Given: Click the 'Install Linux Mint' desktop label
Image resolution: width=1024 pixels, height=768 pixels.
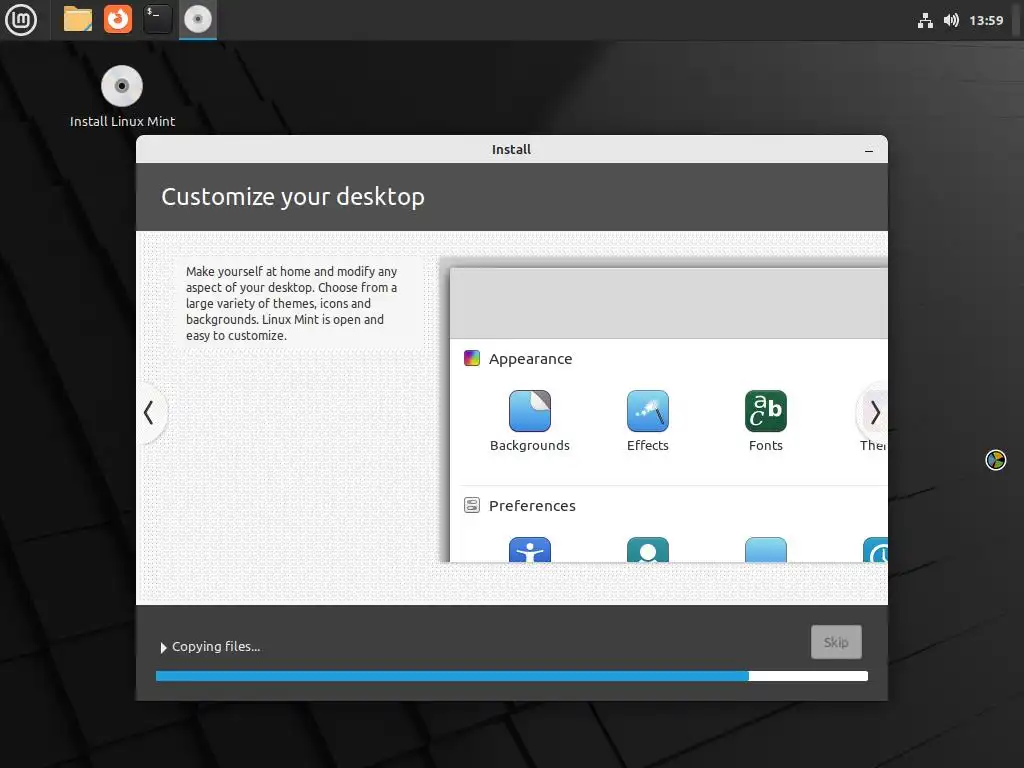Looking at the screenshot, I should 122,121.
